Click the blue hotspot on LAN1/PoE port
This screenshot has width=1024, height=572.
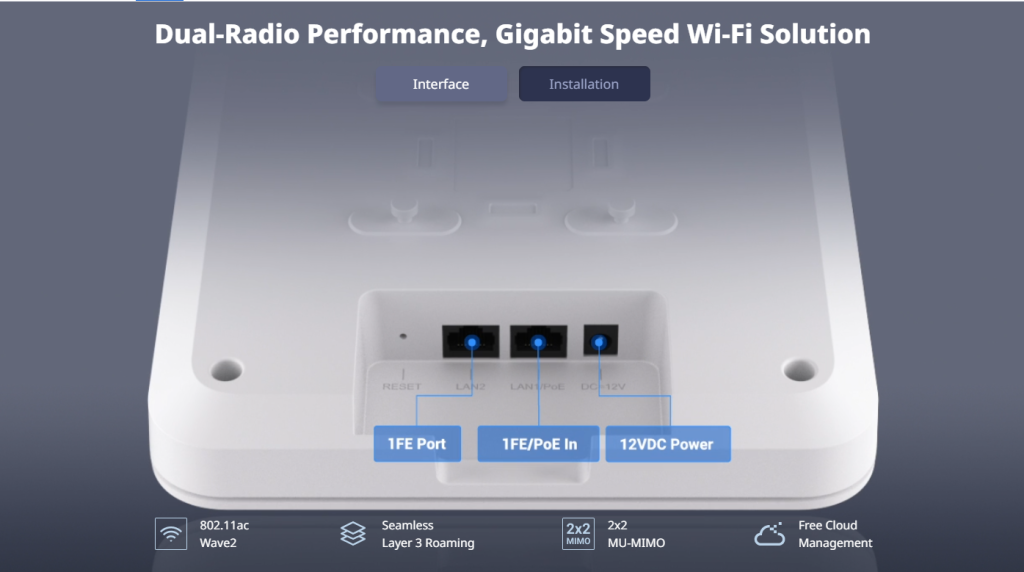tap(538, 342)
